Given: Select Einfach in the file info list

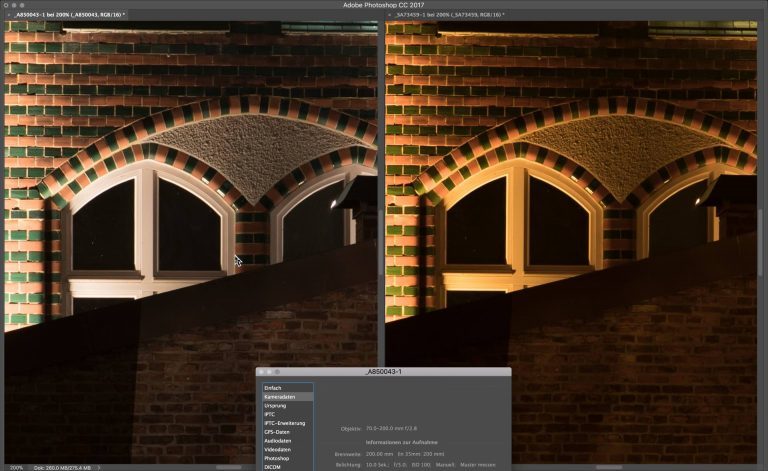Looking at the screenshot, I should coord(288,388).
